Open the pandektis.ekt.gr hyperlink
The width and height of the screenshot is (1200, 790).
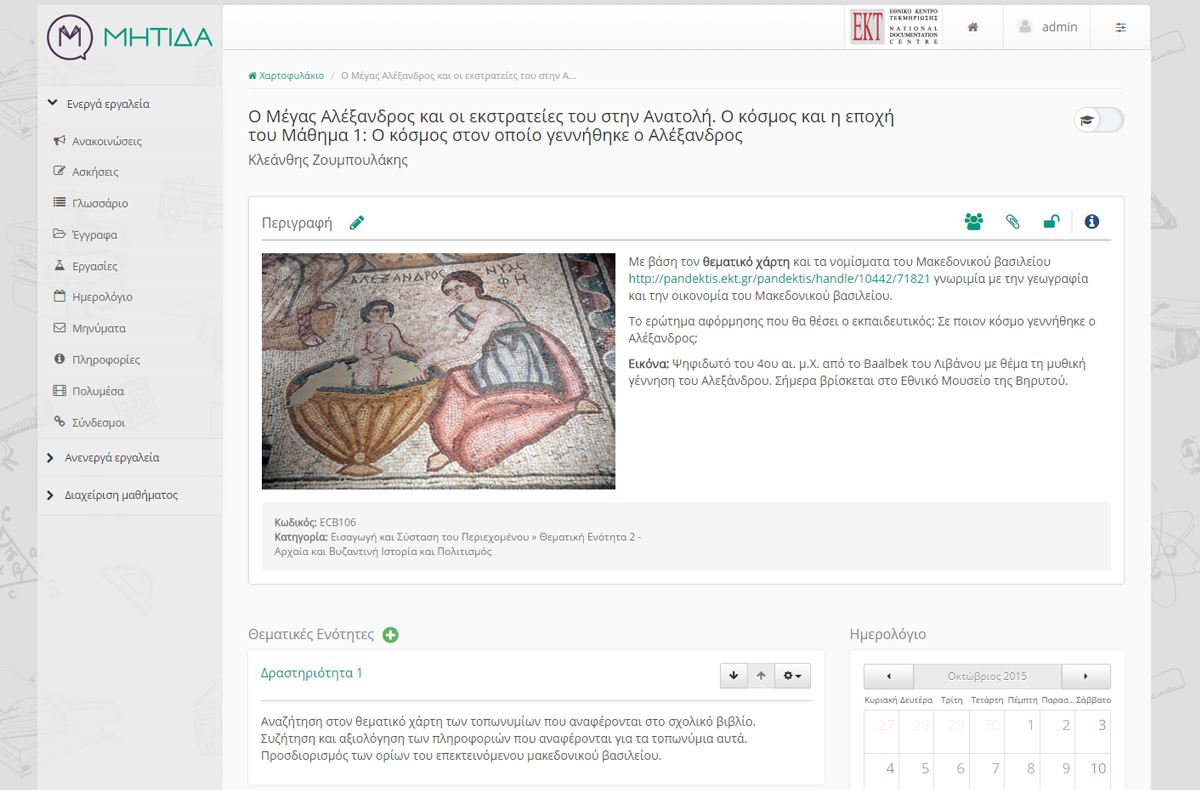click(x=779, y=279)
